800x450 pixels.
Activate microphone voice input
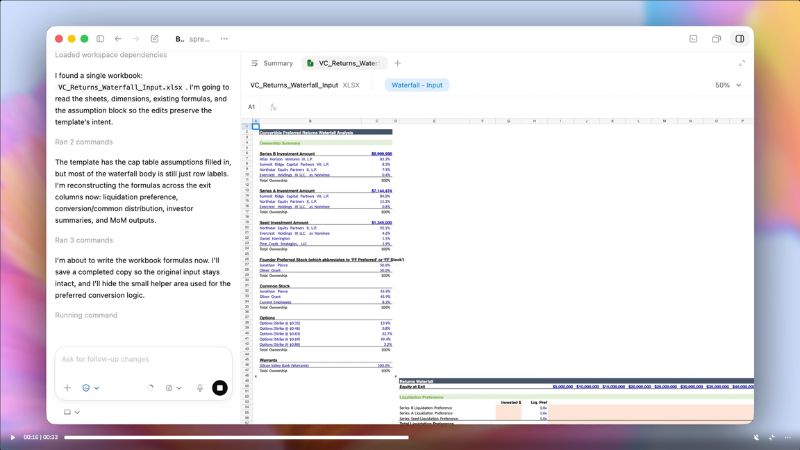(200, 387)
